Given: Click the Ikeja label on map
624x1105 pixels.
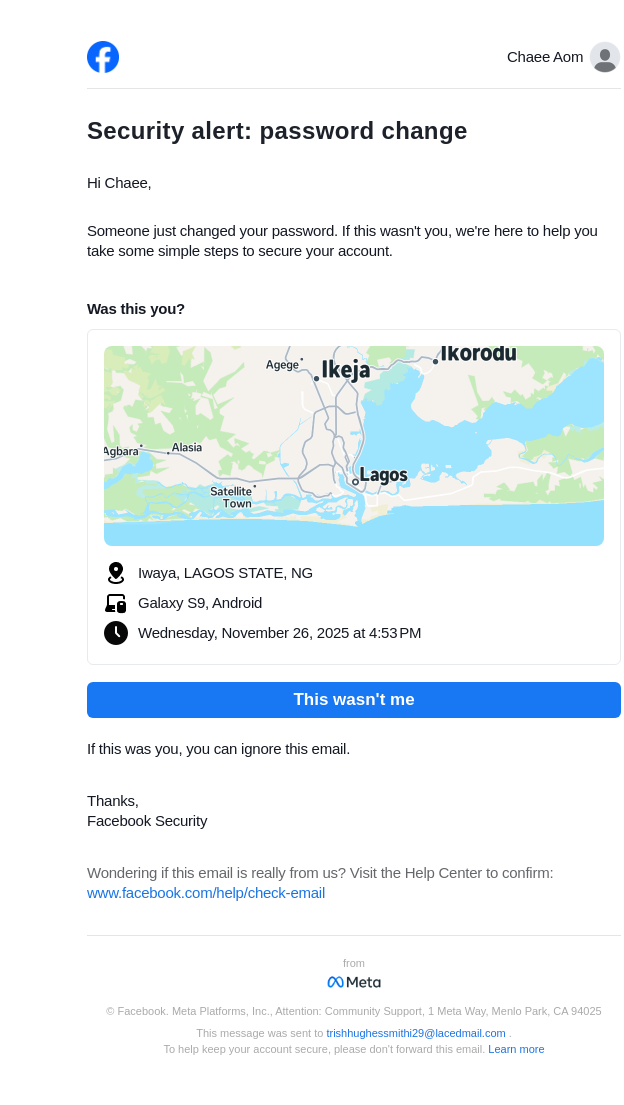Looking at the screenshot, I should coord(345,370).
